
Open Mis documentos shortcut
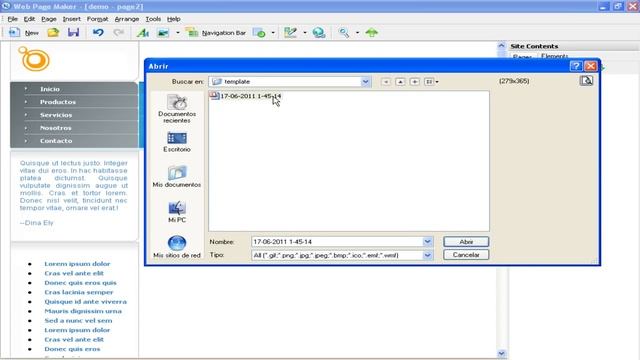click(x=177, y=177)
